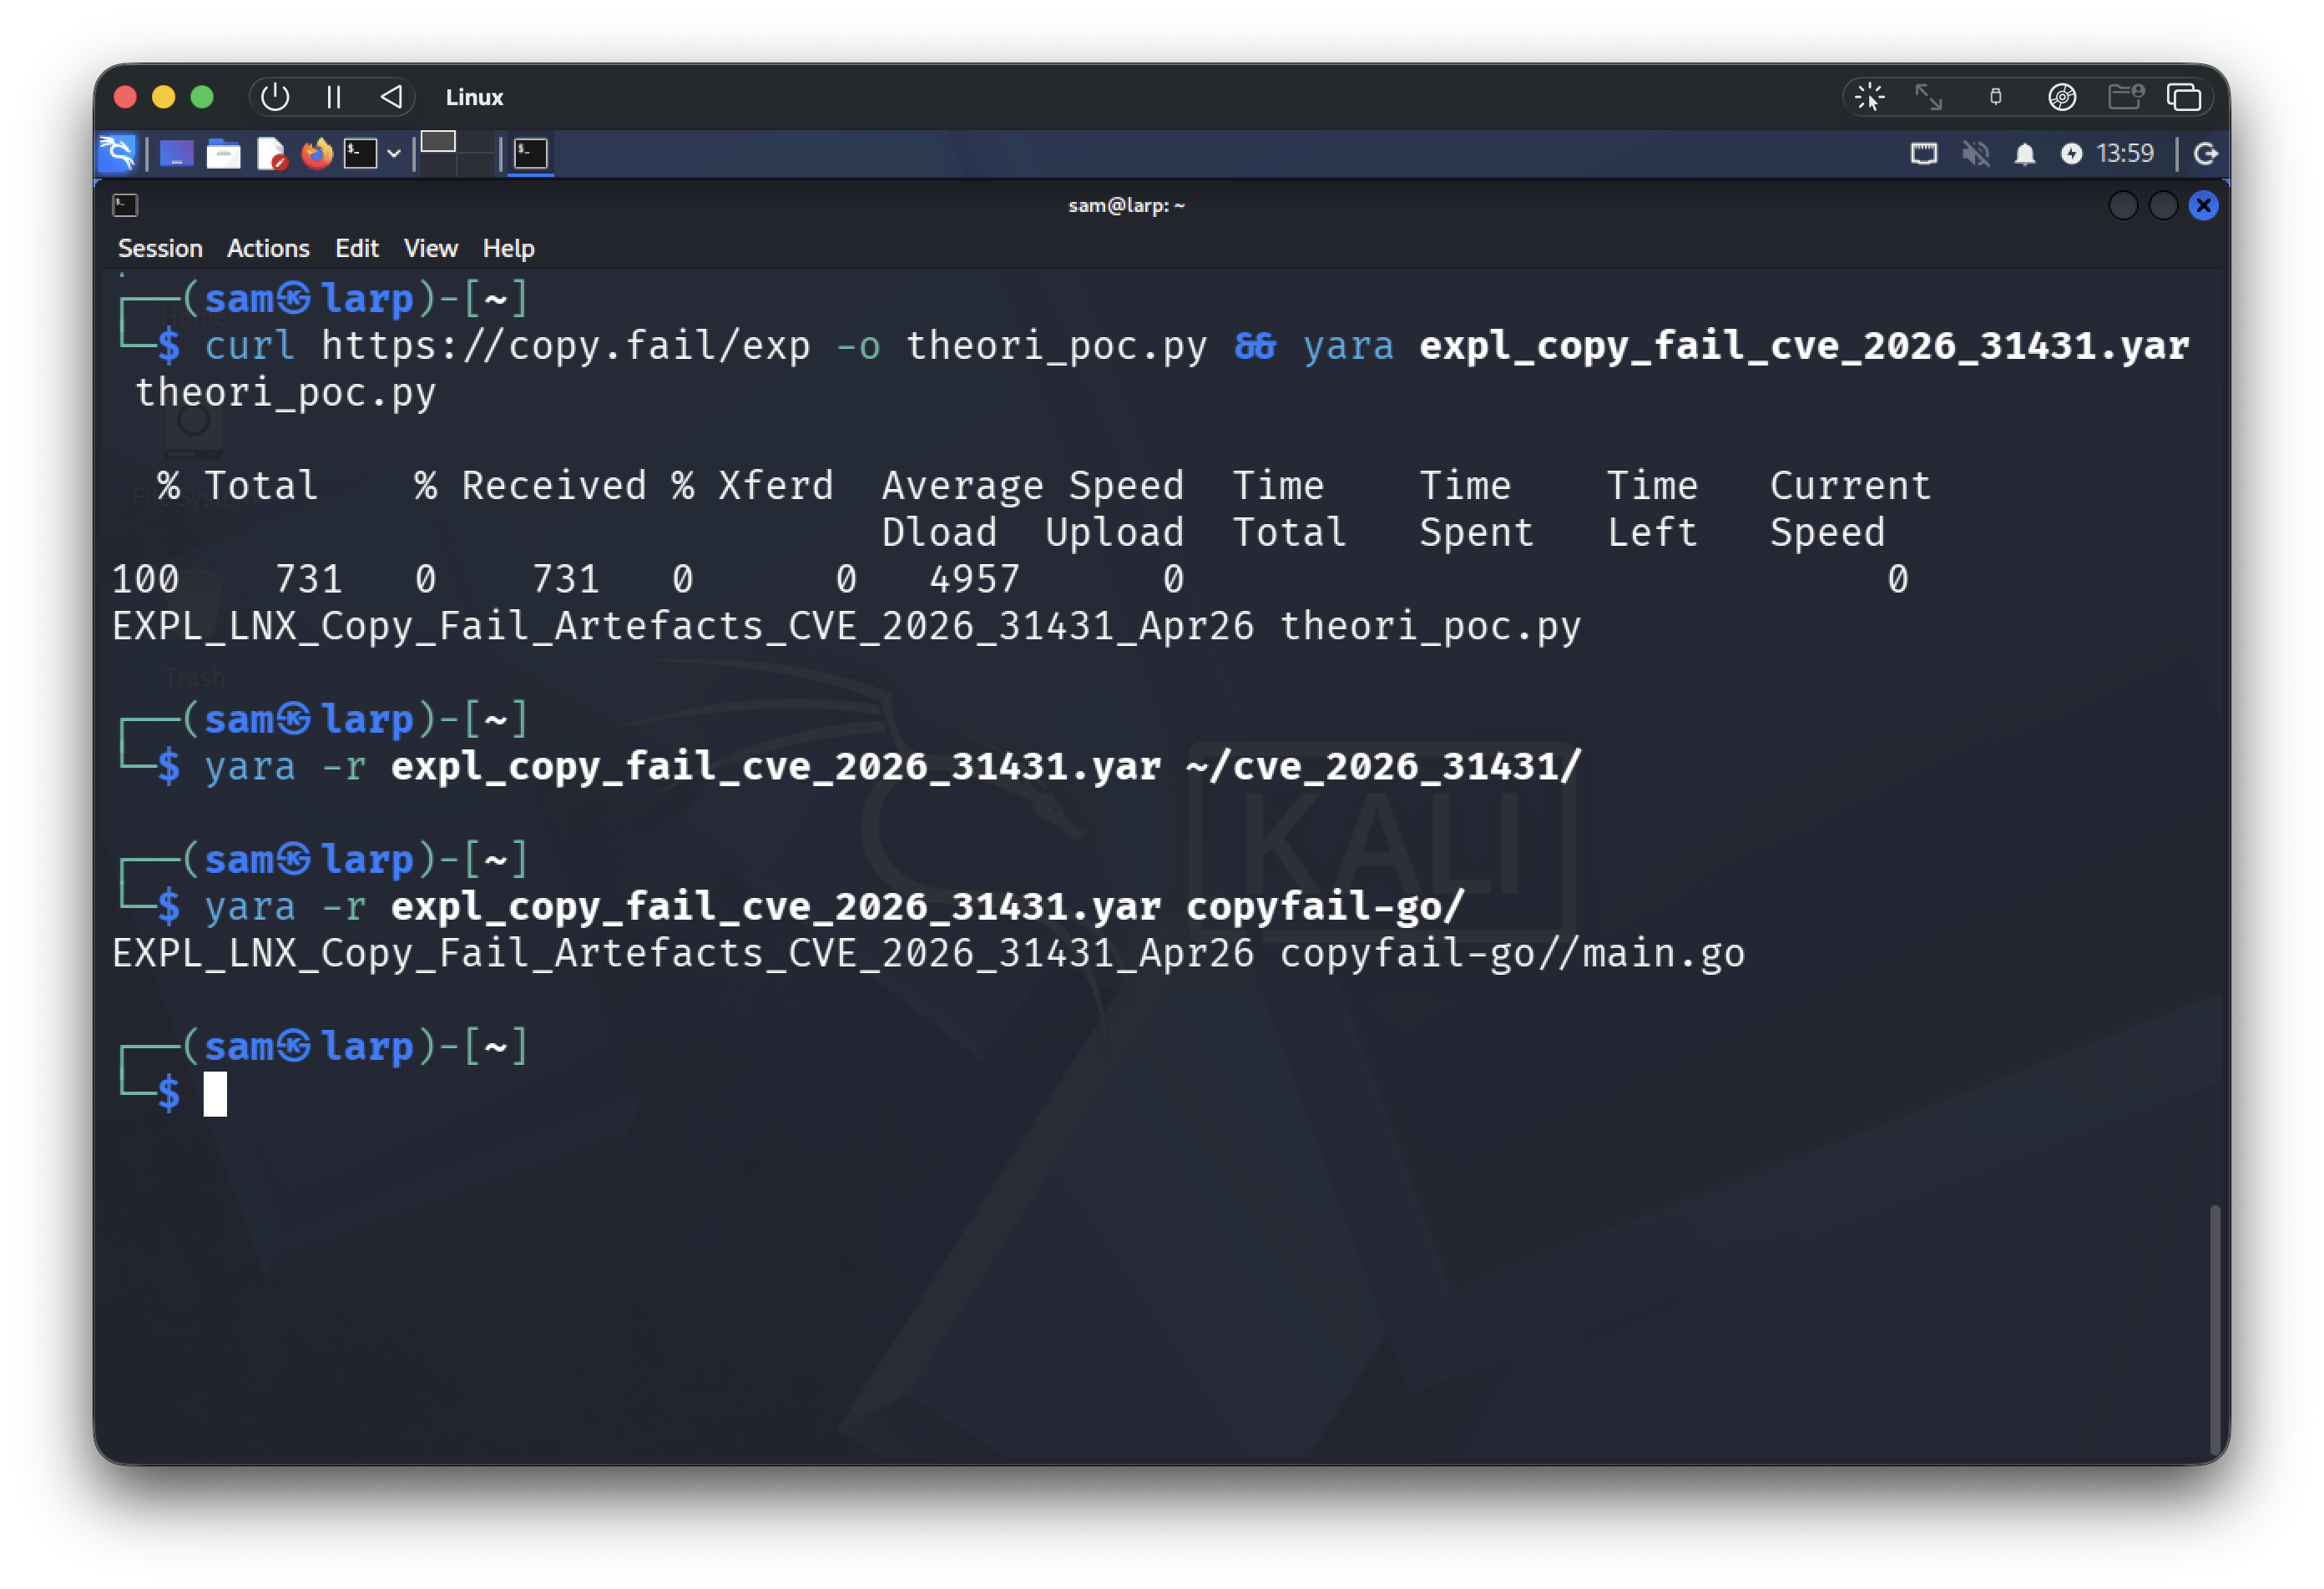Image resolution: width=2324 pixels, height=1589 pixels.
Task: Open the Help menu
Action: tap(508, 248)
